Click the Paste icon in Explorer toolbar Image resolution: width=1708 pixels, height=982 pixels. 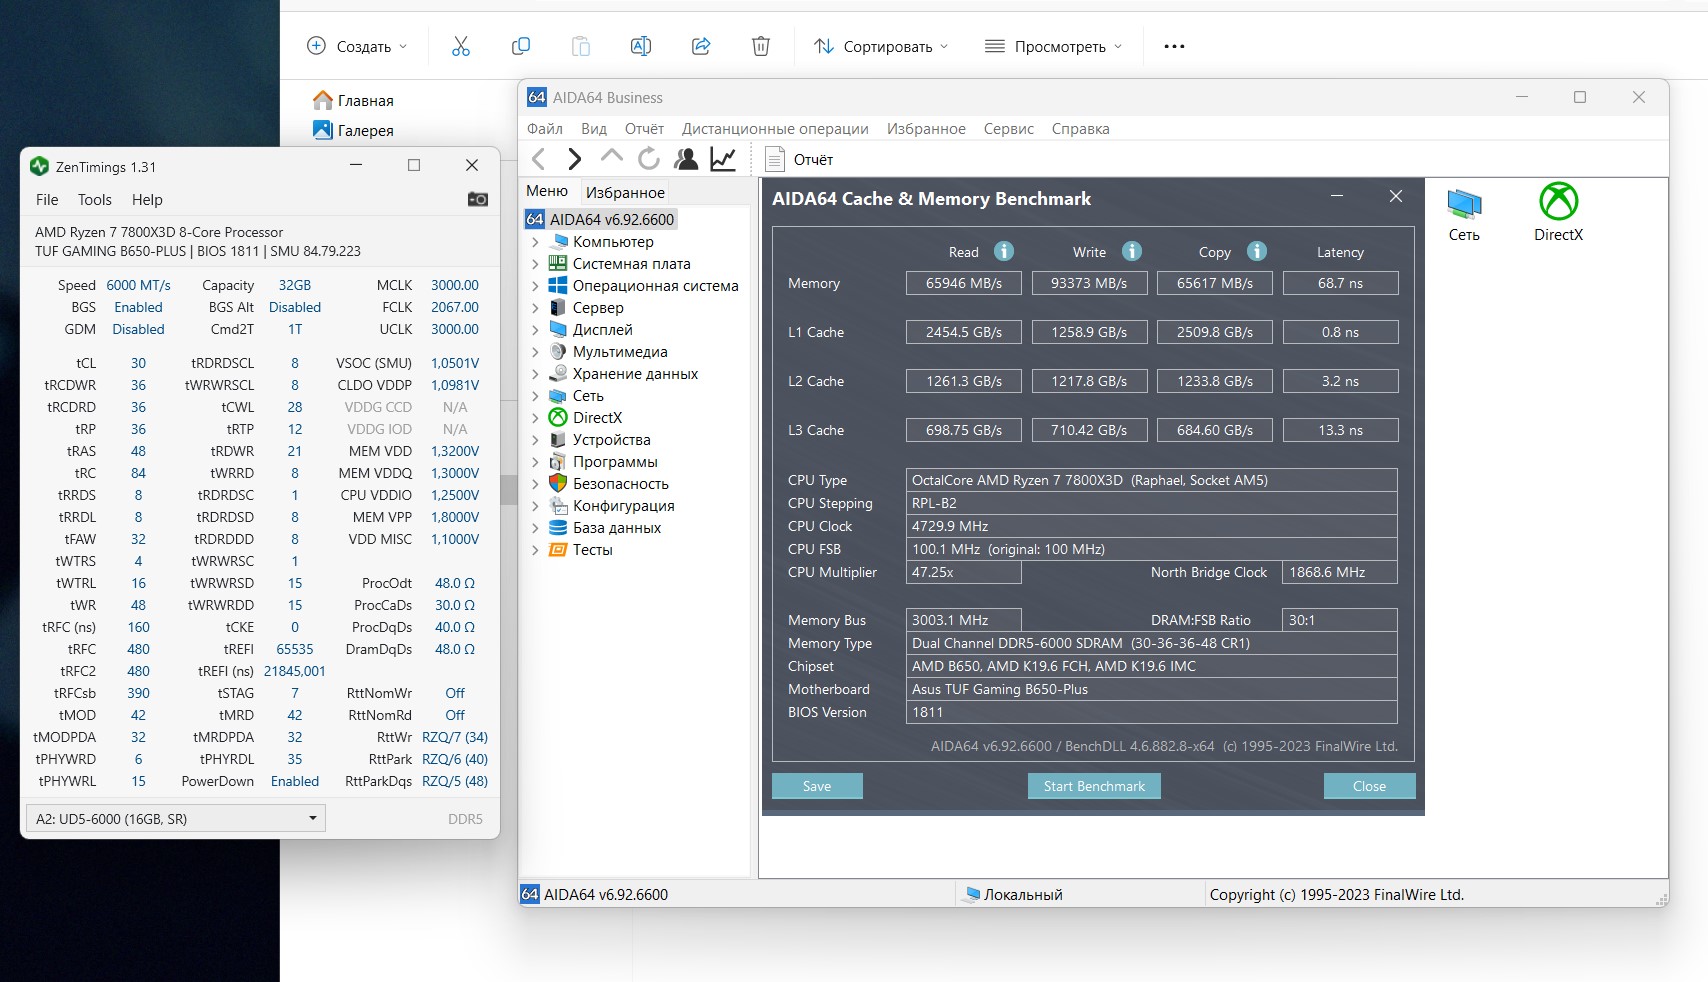tap(581, 46)
